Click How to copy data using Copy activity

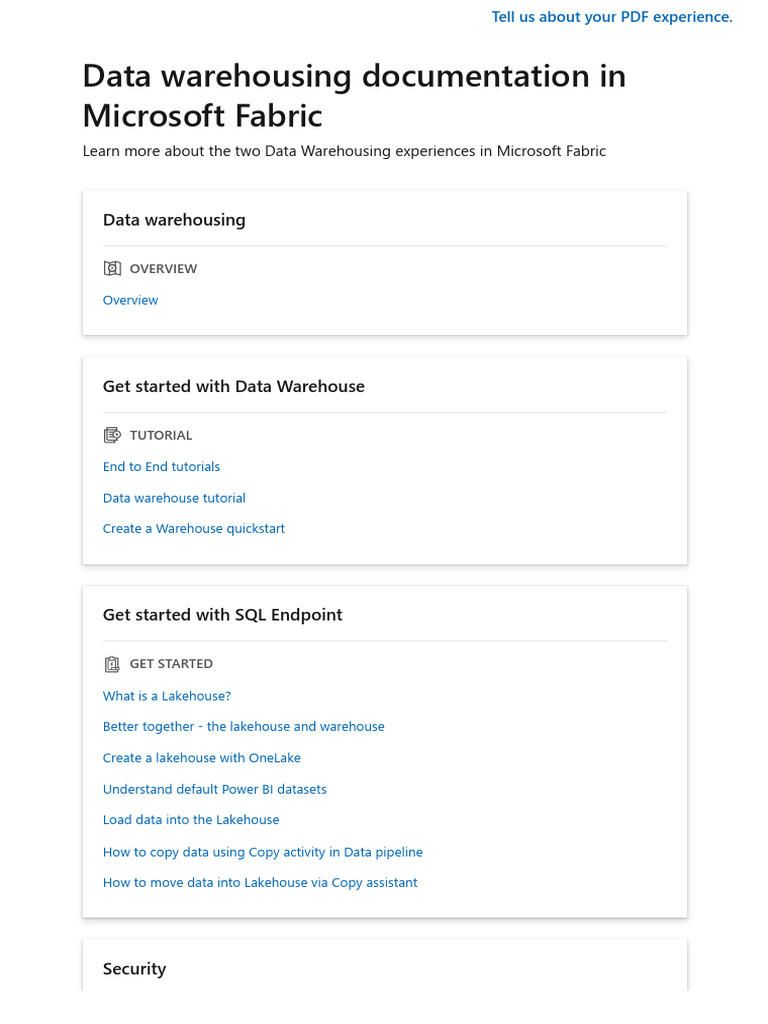(262, 852)
